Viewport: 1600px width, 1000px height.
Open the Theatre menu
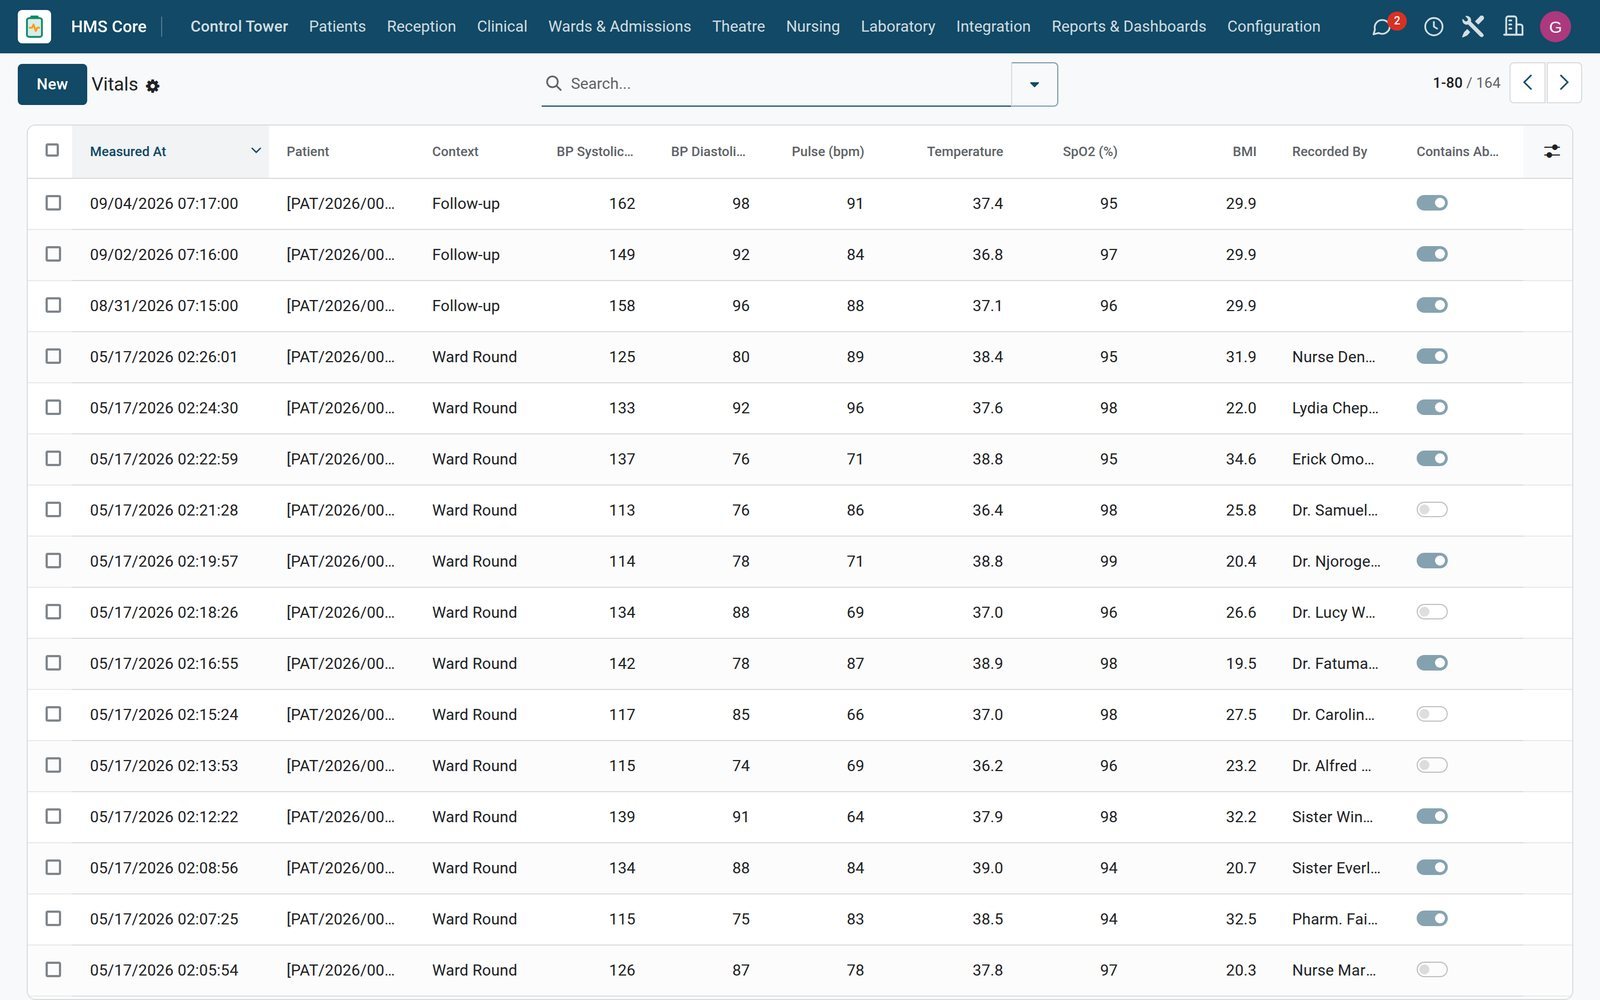[738, 26]
